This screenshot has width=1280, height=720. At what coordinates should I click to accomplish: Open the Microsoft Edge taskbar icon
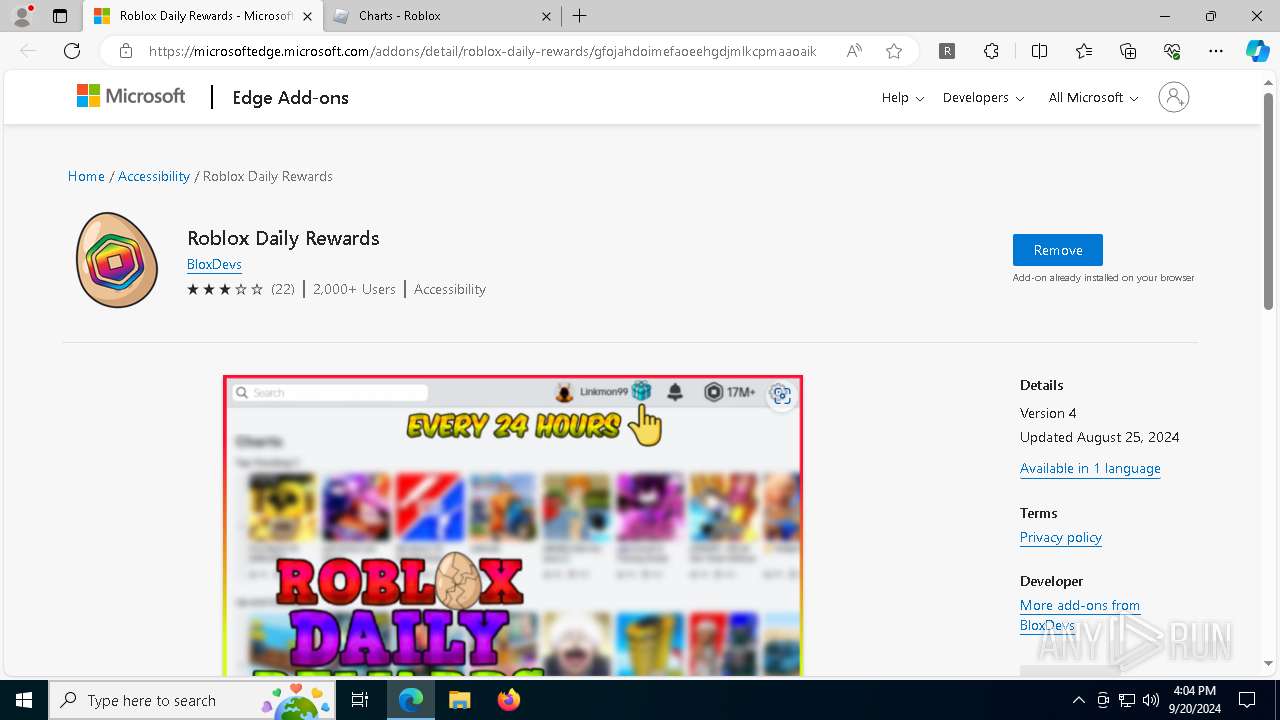(x=411, y=700)
